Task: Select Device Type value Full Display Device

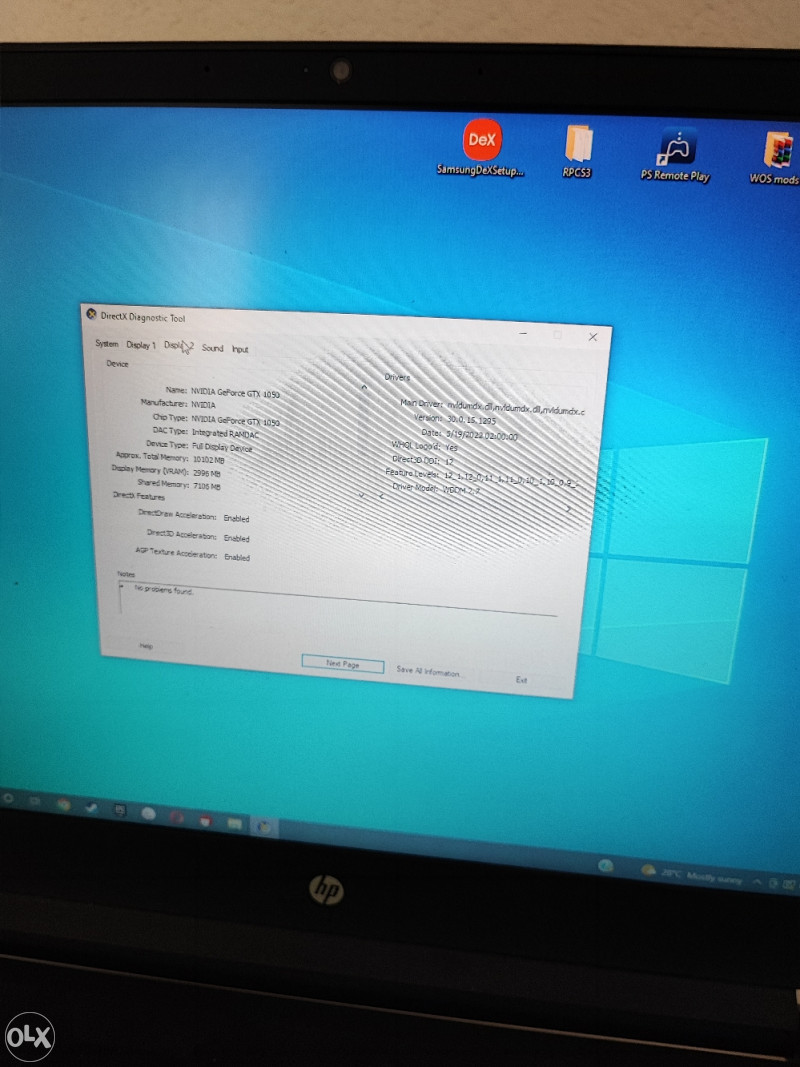Action: [222, 447]
